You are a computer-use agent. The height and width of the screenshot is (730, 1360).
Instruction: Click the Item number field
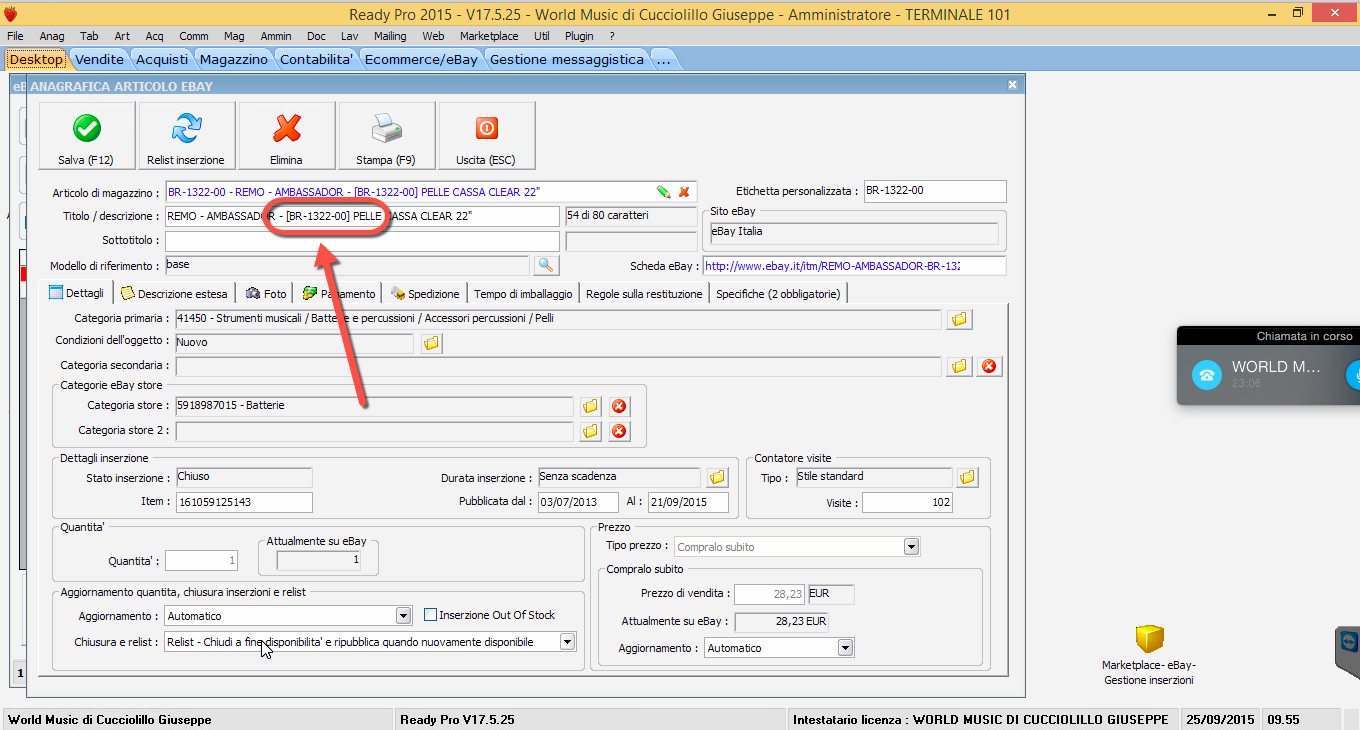[244, 502]
